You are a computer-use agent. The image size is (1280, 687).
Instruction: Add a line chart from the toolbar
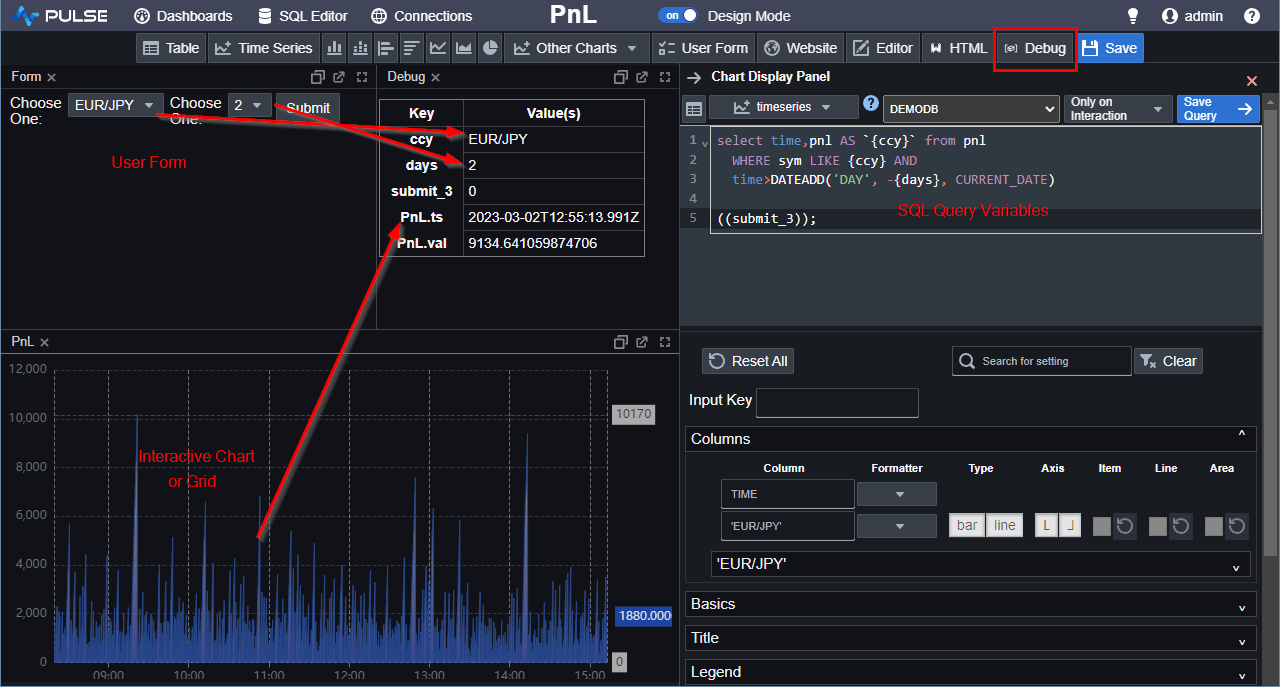click(x=438, y=48)
